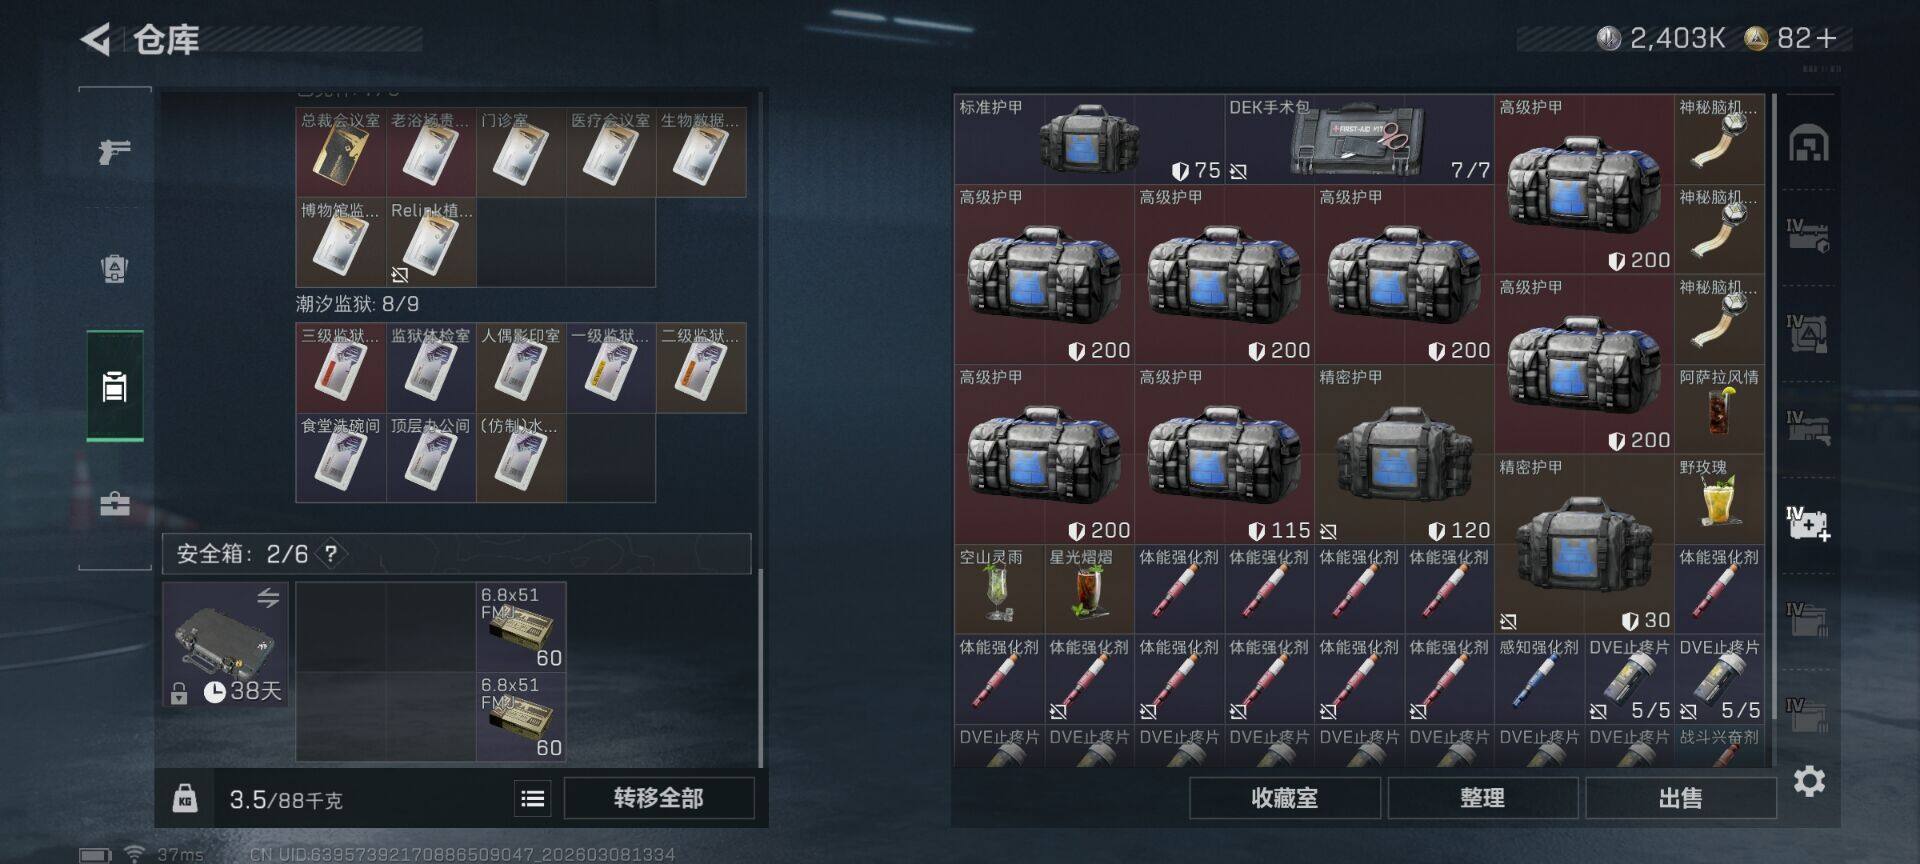The height and width of the screenshot is (864, 1920).
Task: Open the 收藏室 button
Action: pos(1285,798)
